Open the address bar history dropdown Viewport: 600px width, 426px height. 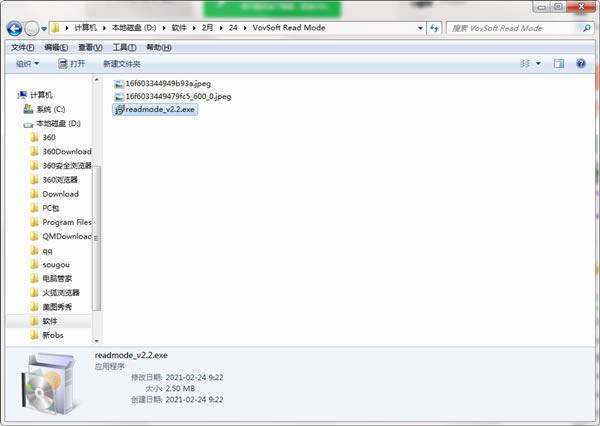pyautogui.click(x=420, y=28)
